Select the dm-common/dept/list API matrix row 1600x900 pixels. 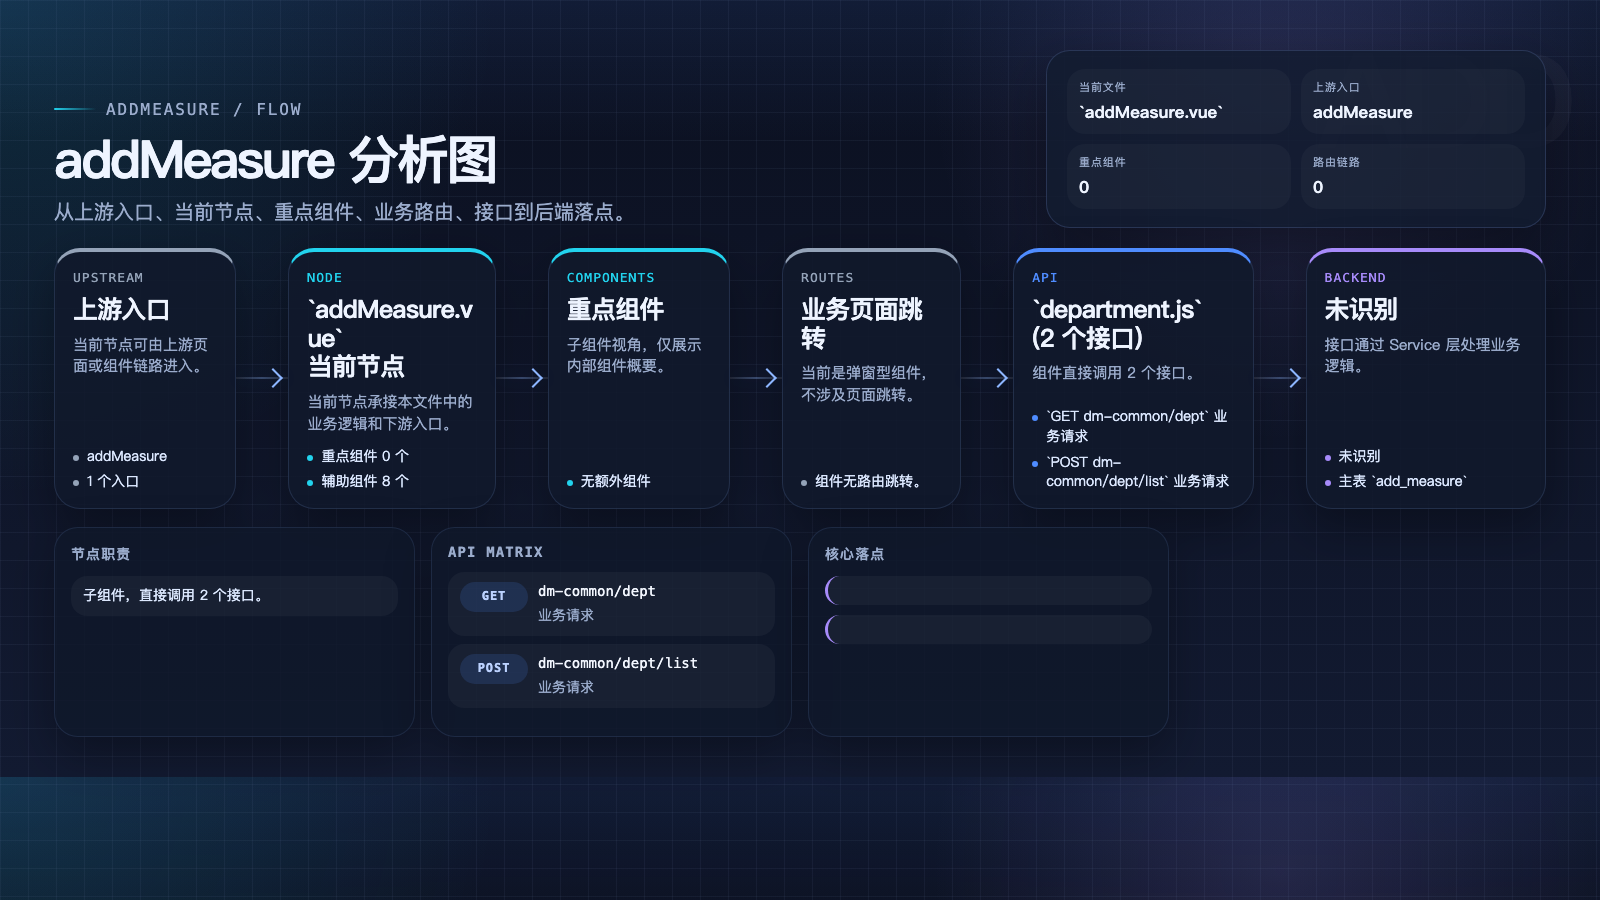click(x=611, y=676)
